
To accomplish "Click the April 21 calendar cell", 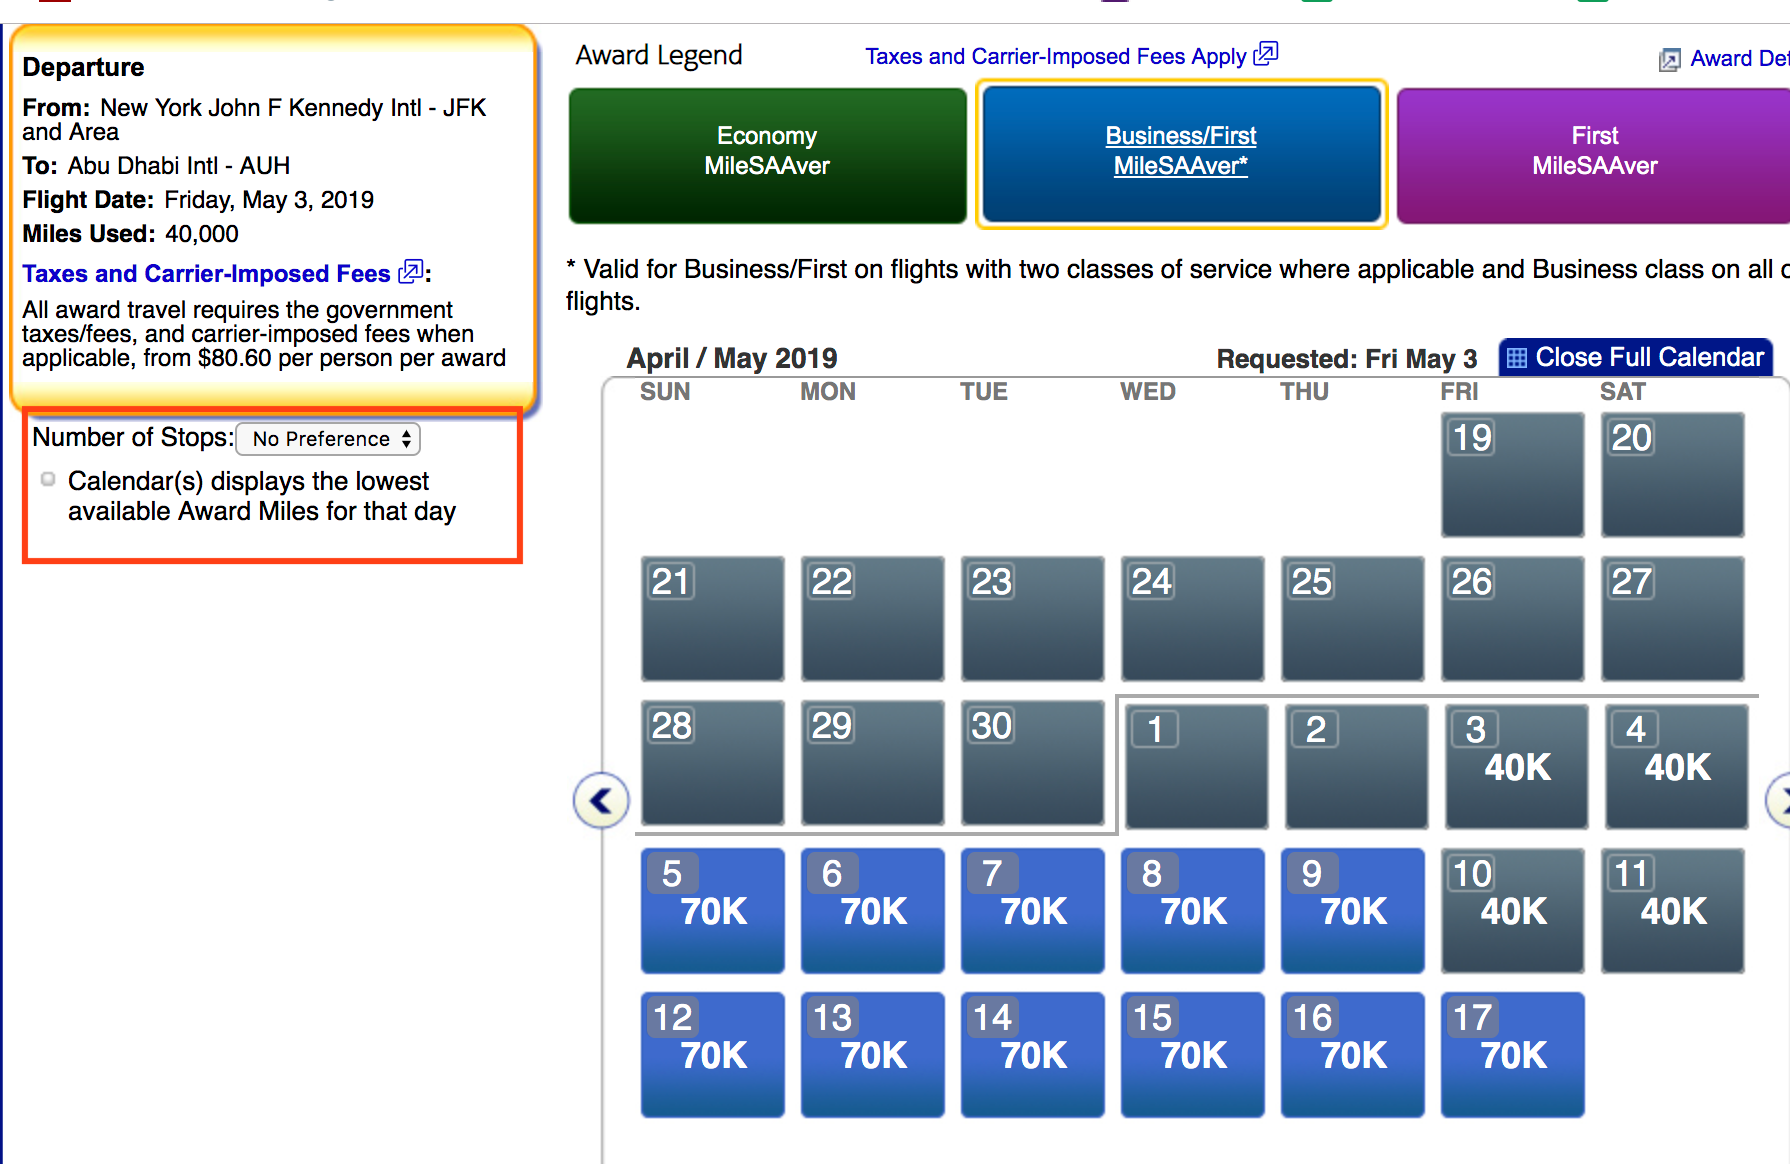I will (x=713, y=619).
